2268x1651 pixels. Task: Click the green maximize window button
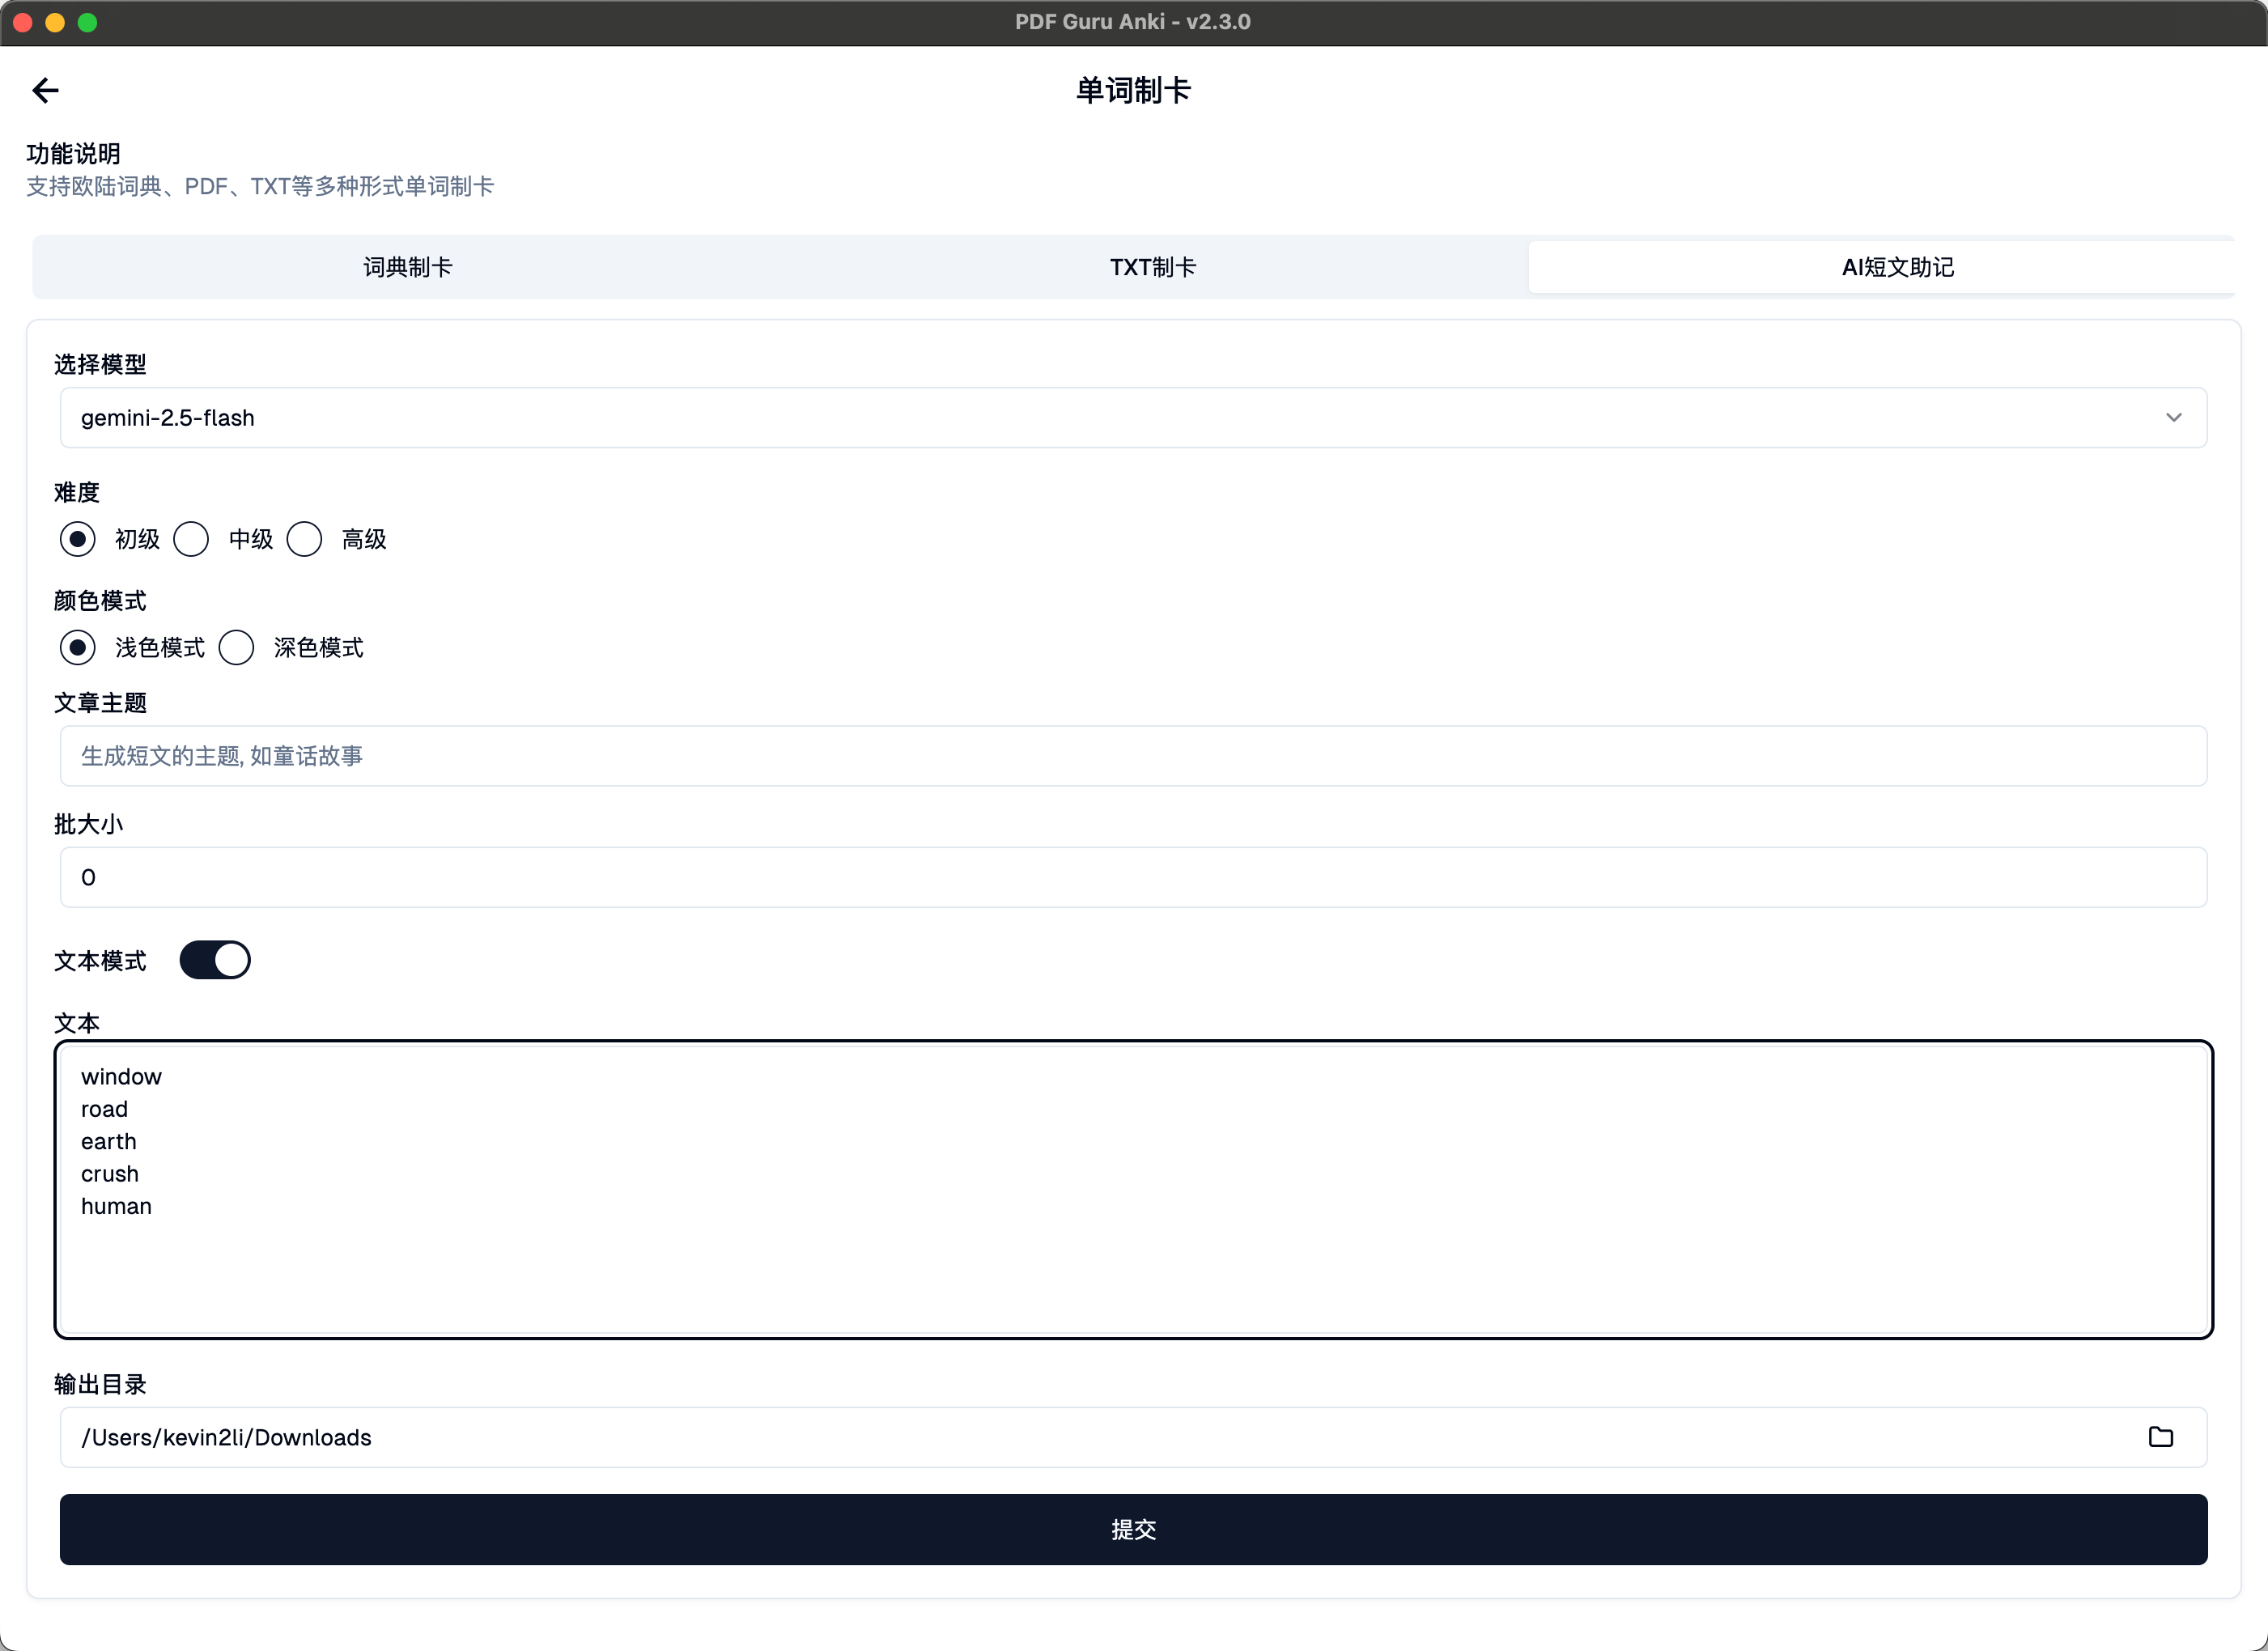coord(88,22)
